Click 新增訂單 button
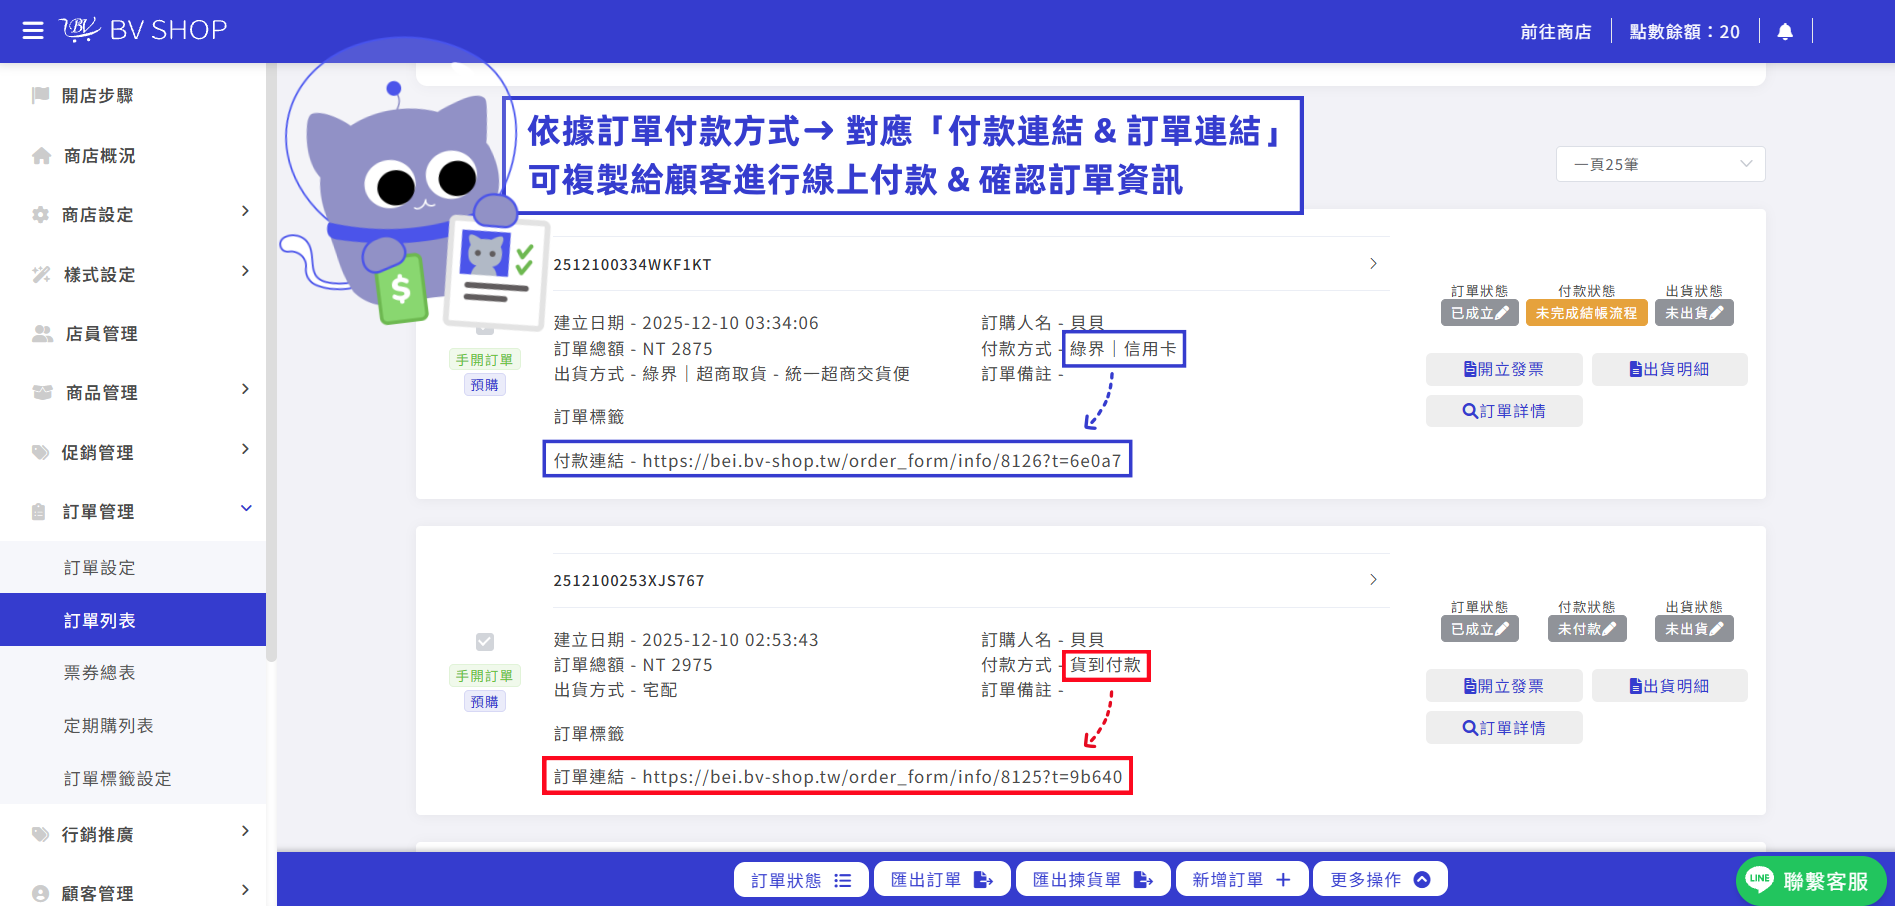Viewport: 1895px width, 906px height. pyautogui.click(x=1241, y=880)
